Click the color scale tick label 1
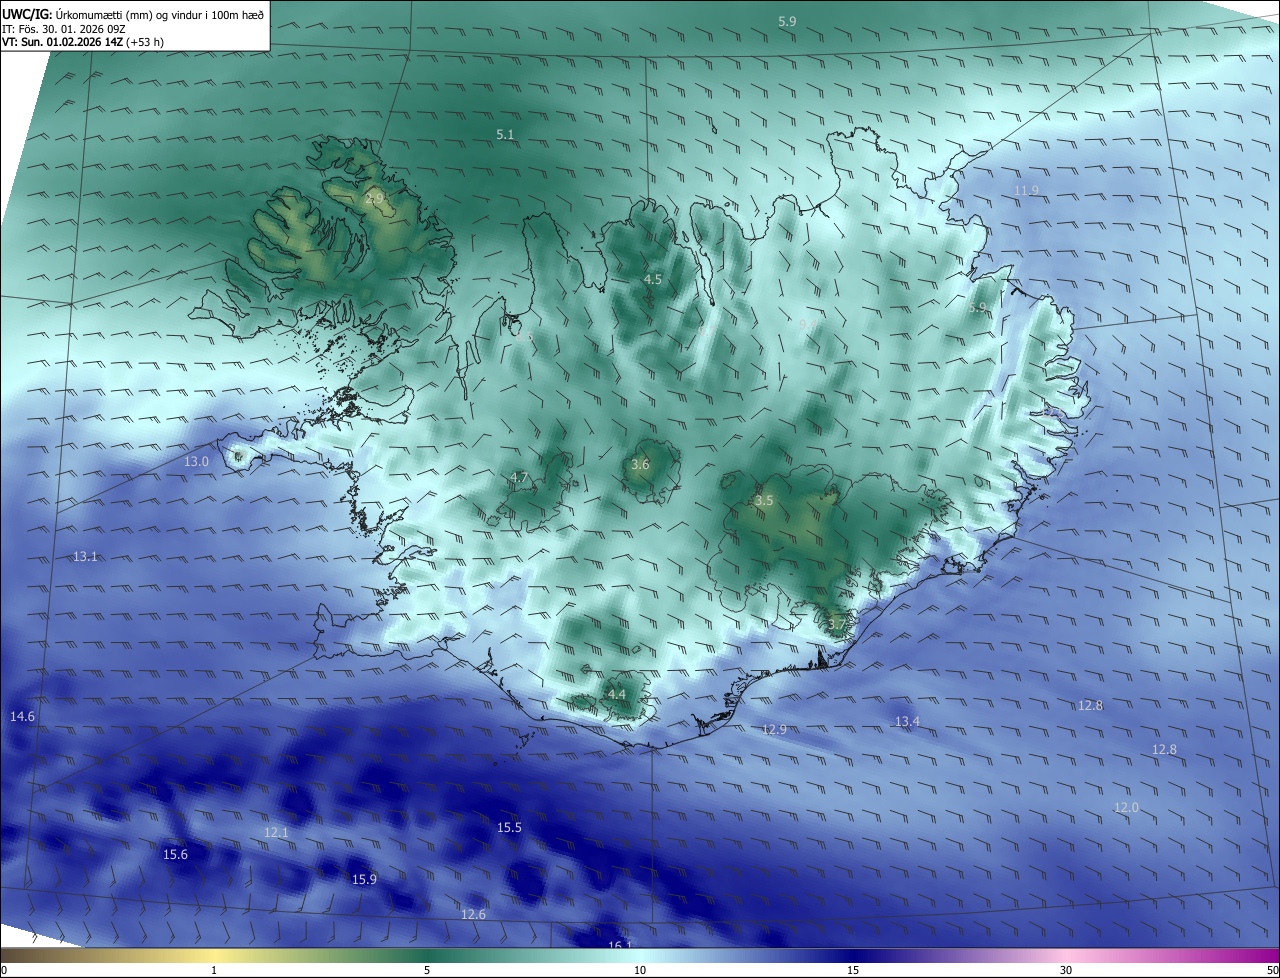 pos(214,970)
